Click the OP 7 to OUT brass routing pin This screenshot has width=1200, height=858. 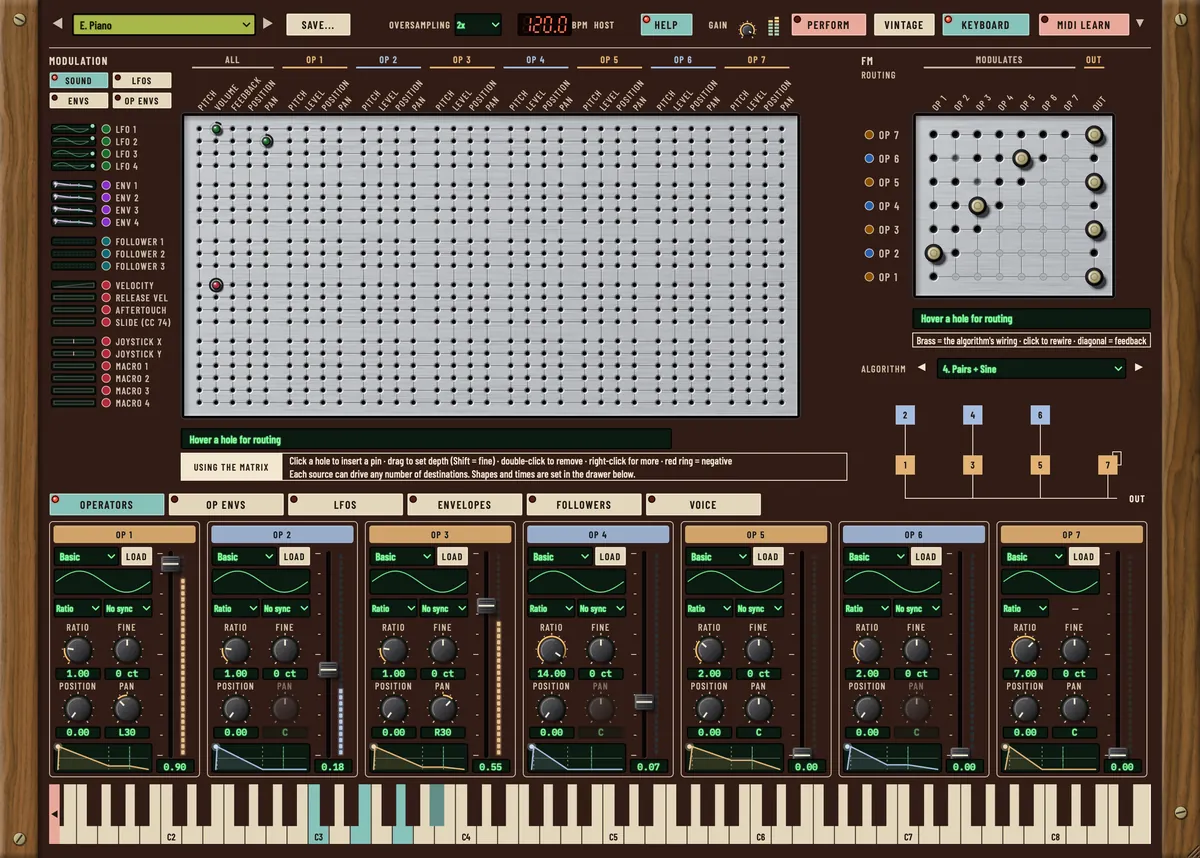[1094, 135]
